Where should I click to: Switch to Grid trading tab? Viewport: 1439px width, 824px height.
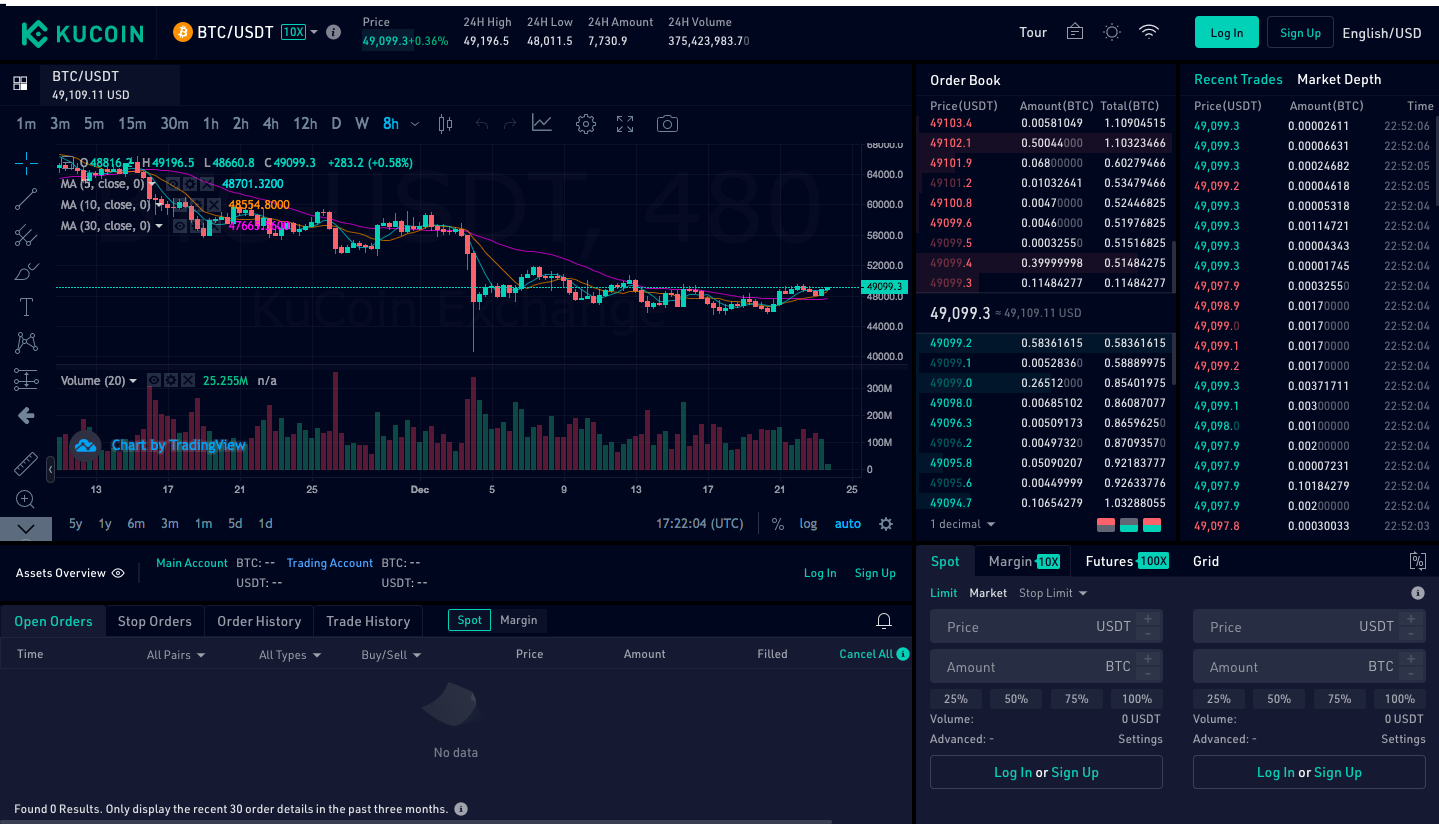tap(1206, 561)
